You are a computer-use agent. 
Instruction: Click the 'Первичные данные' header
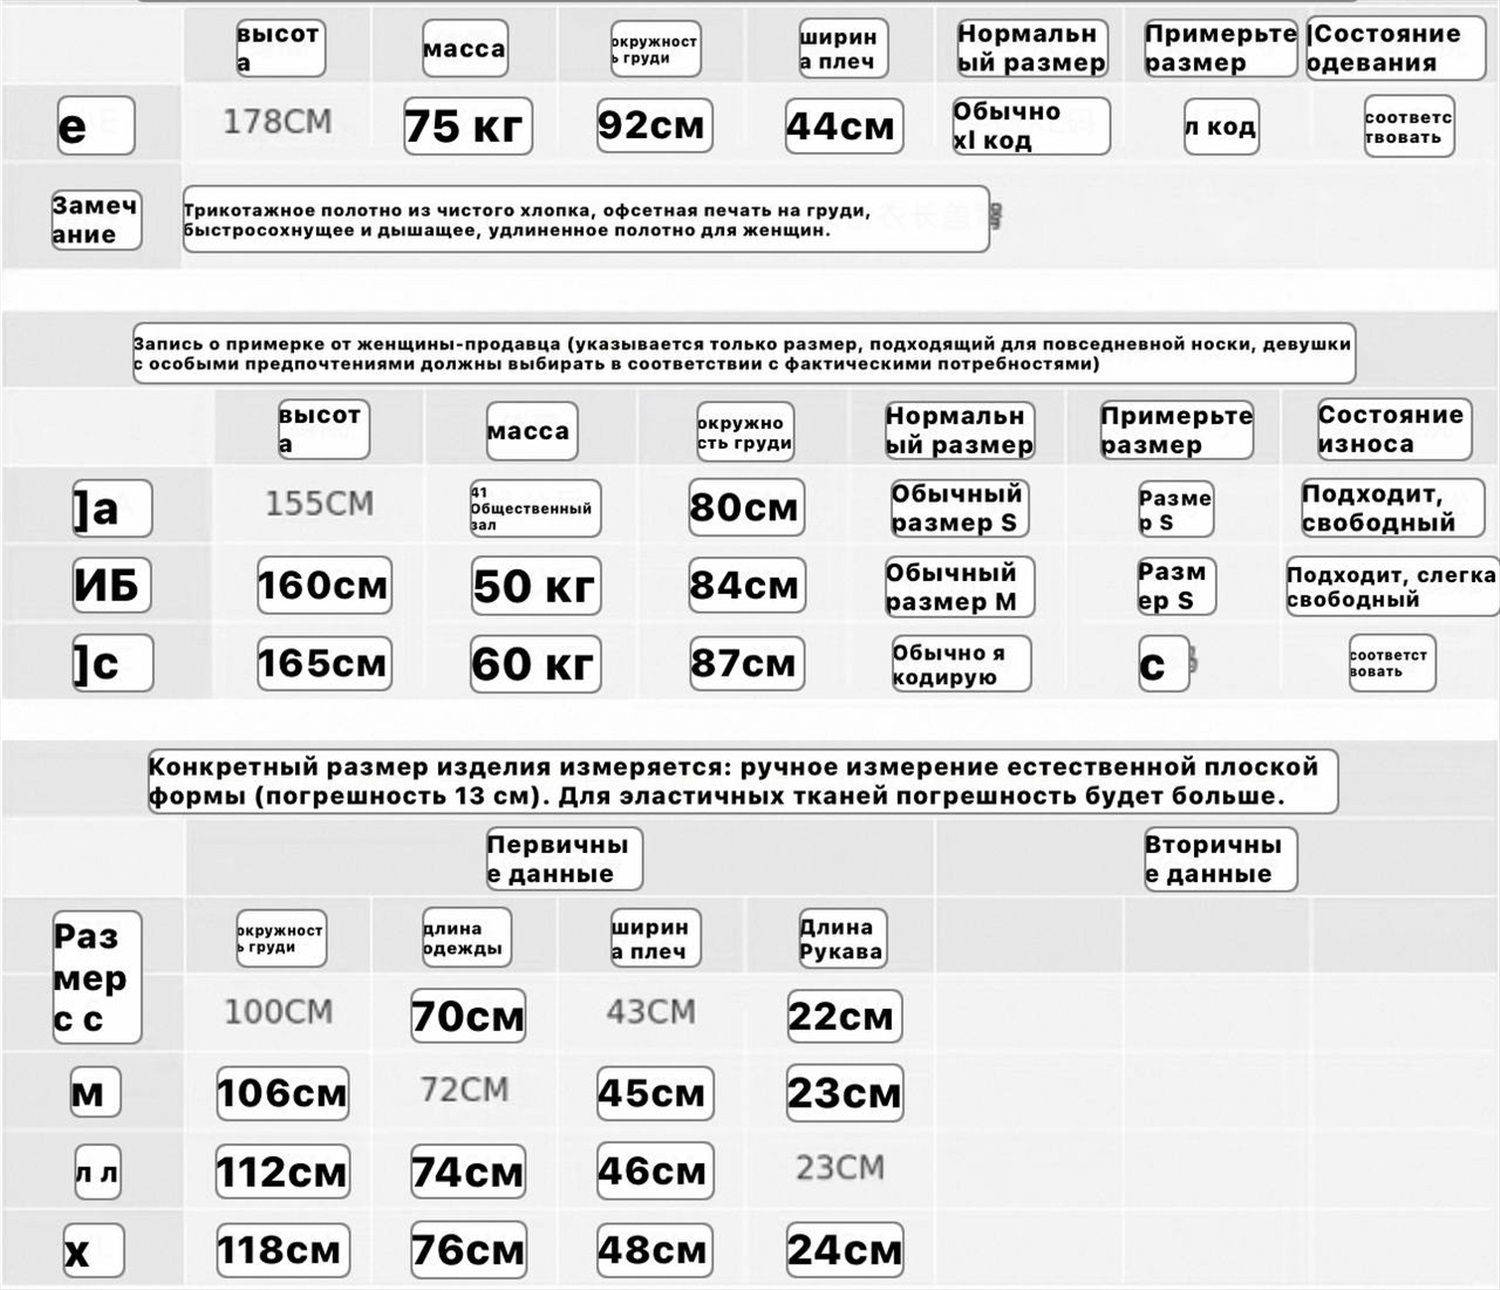click(564, 859)
